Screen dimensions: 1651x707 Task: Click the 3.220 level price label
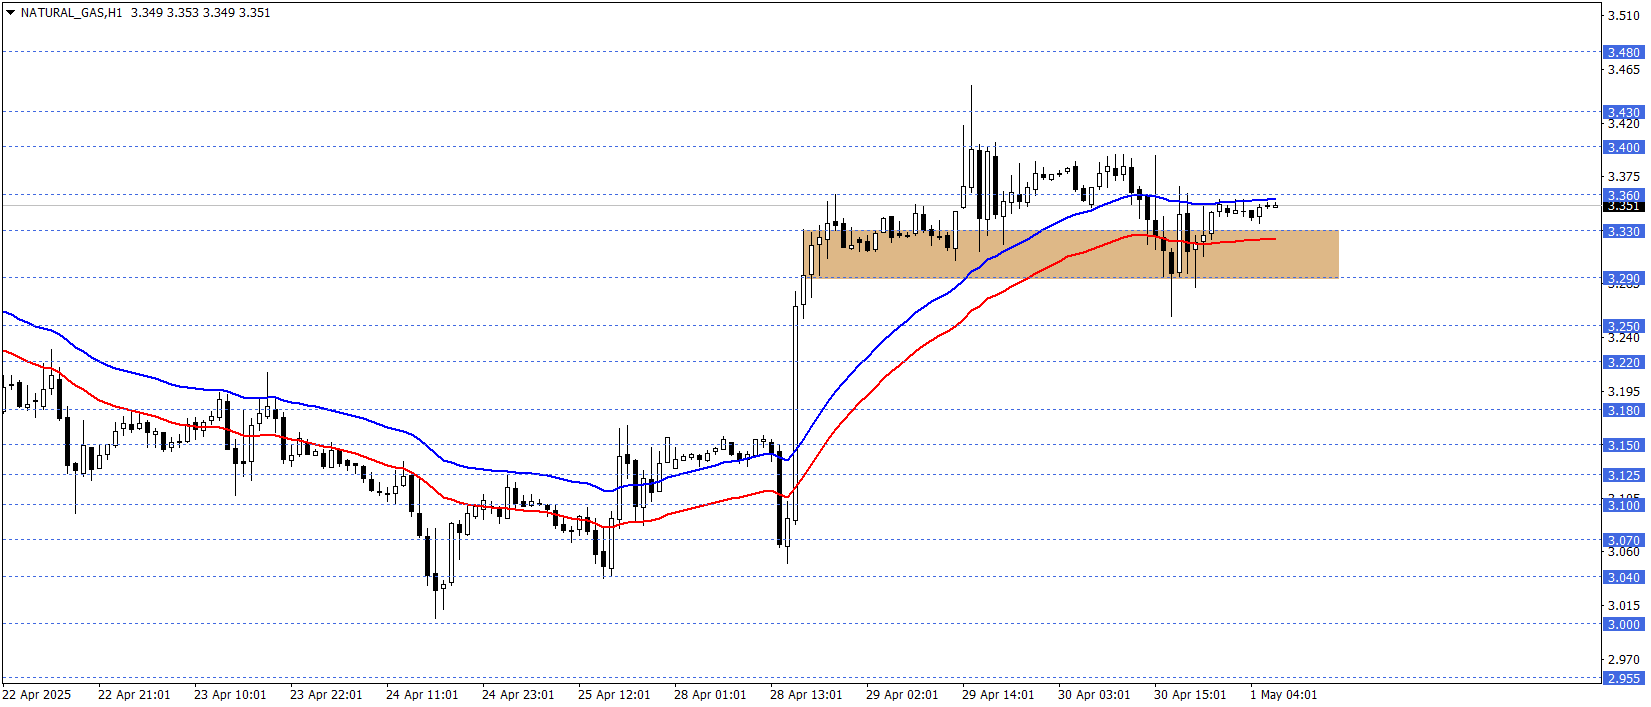[1623, 362]
